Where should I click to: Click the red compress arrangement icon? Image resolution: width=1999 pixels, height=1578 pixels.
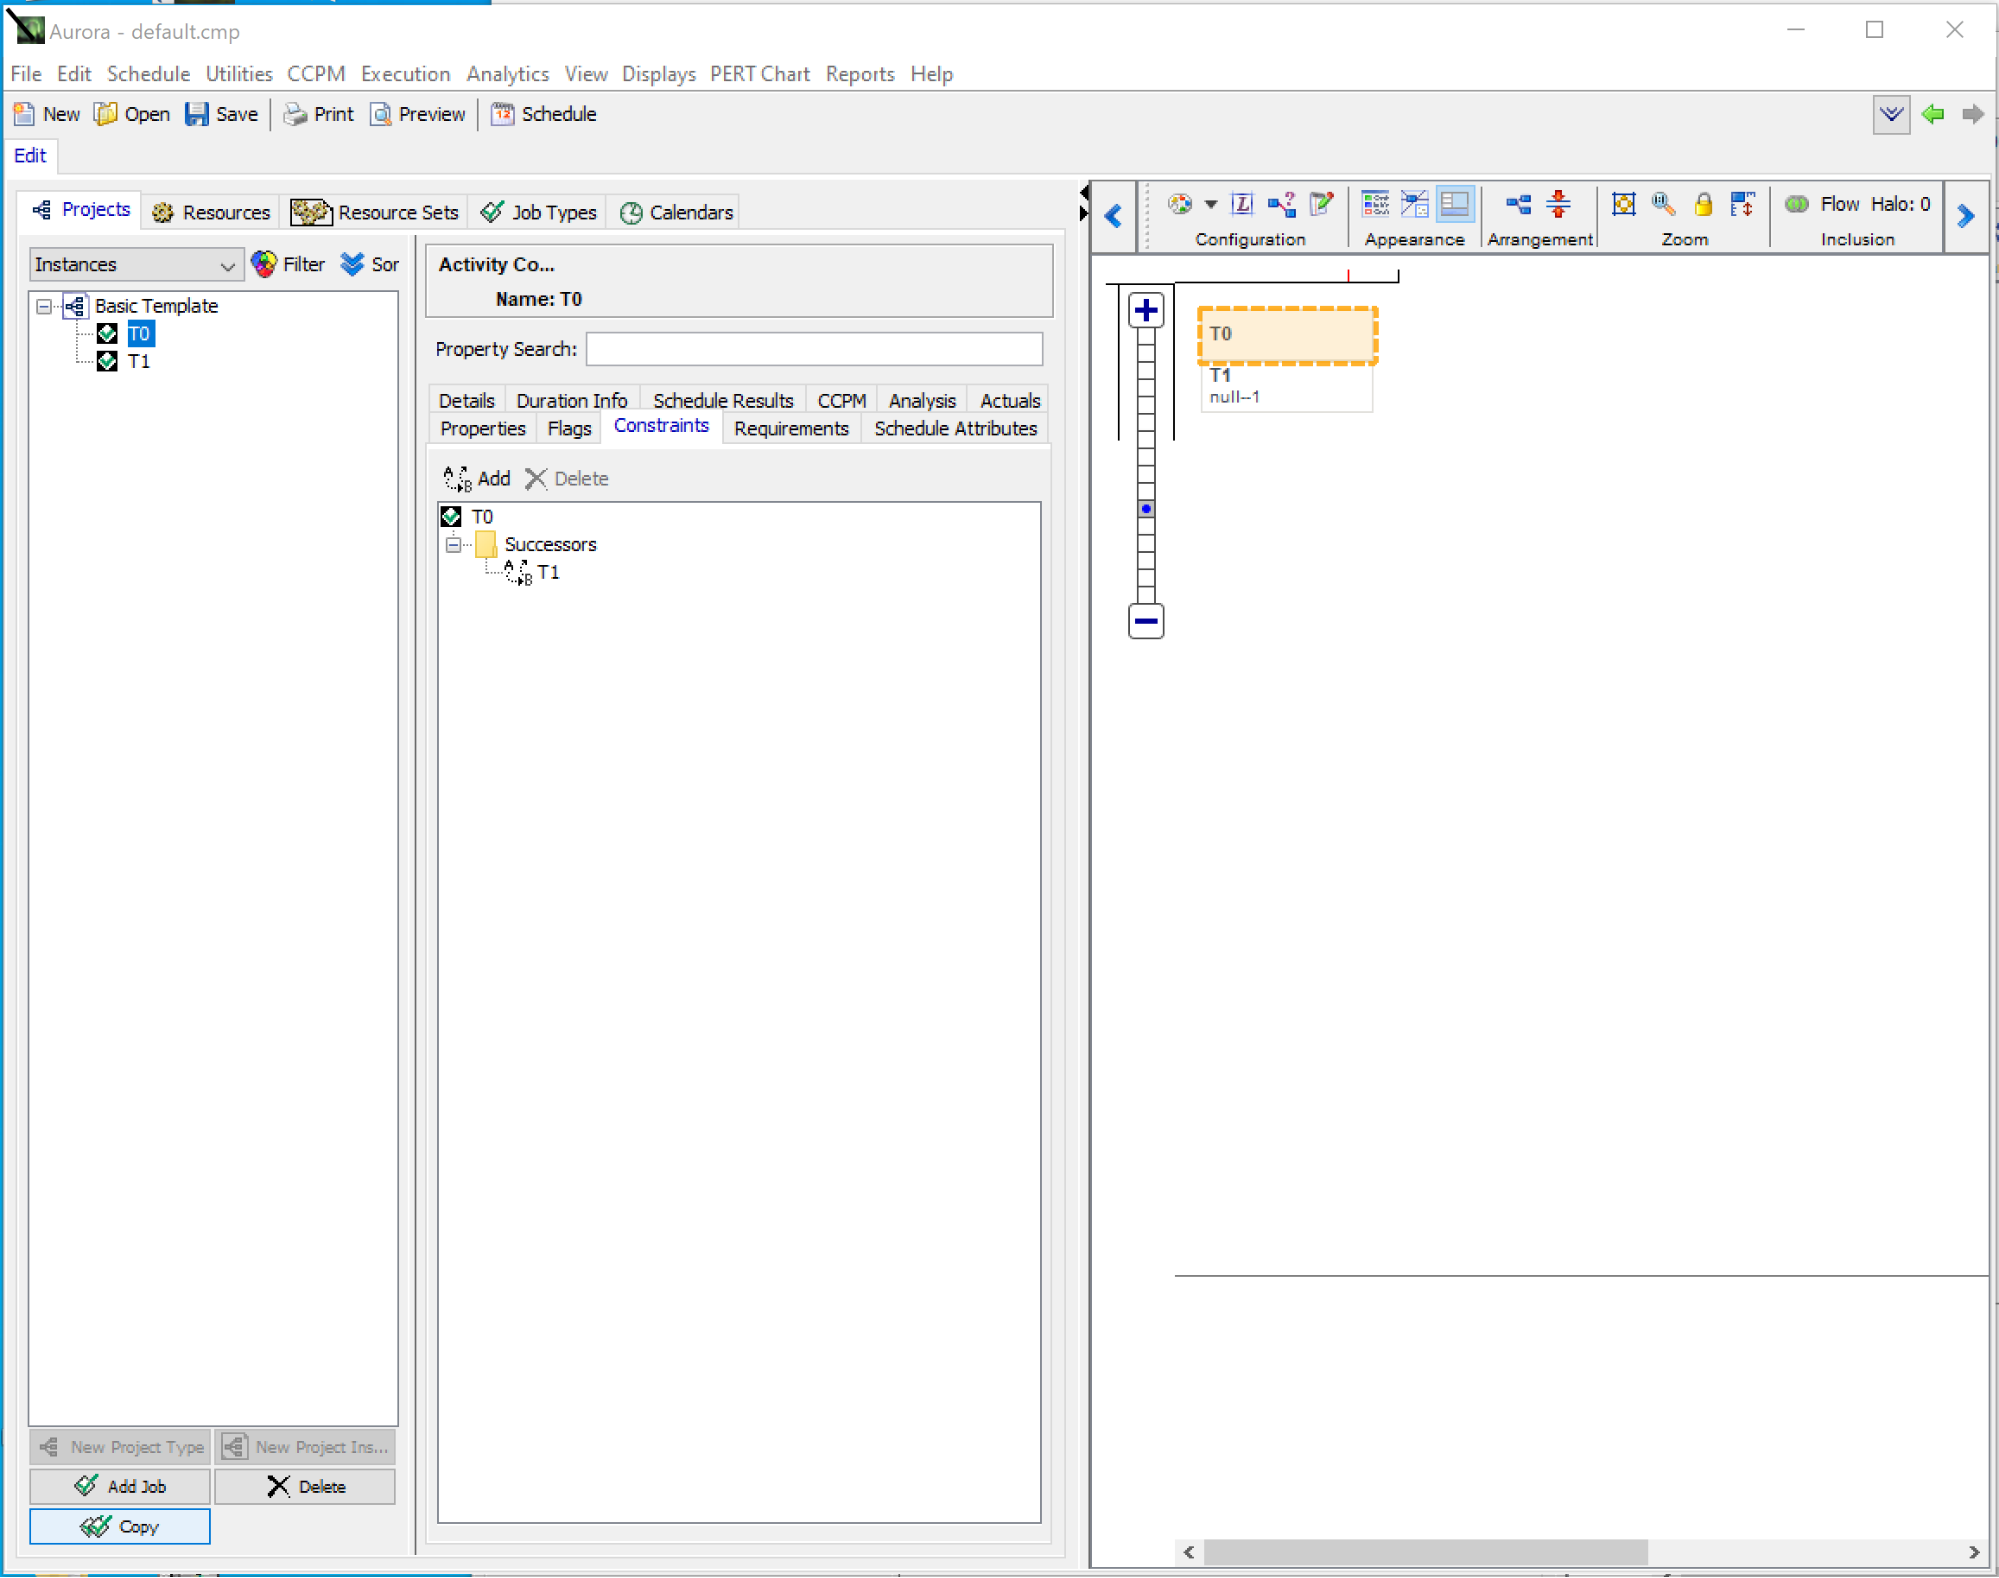coord(1558,204)
